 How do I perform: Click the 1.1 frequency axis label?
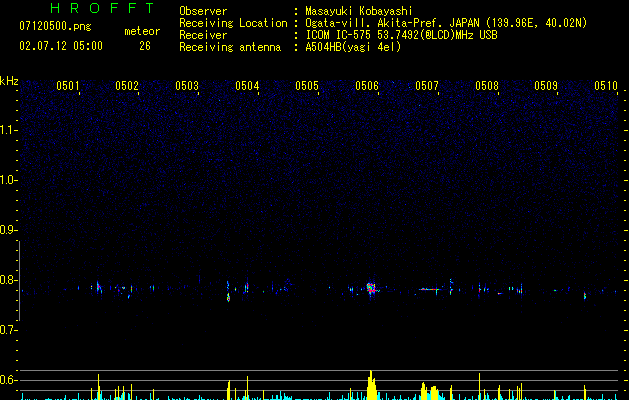click(8, 130)
